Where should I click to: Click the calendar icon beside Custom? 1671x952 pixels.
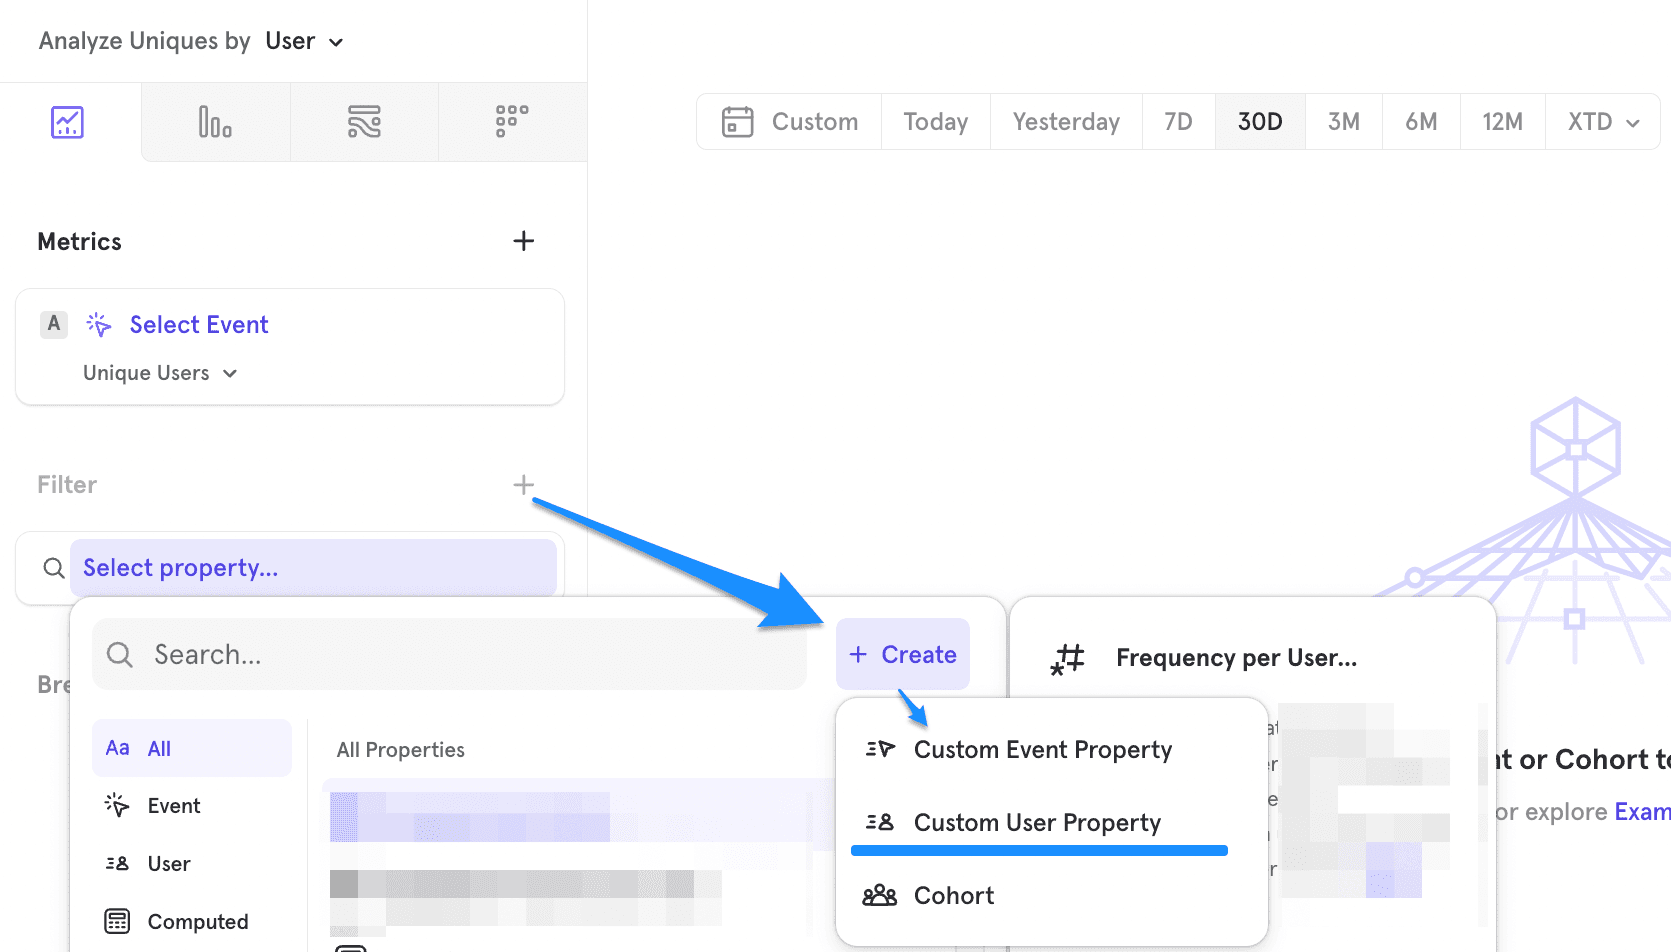click(x=737, y=122)
